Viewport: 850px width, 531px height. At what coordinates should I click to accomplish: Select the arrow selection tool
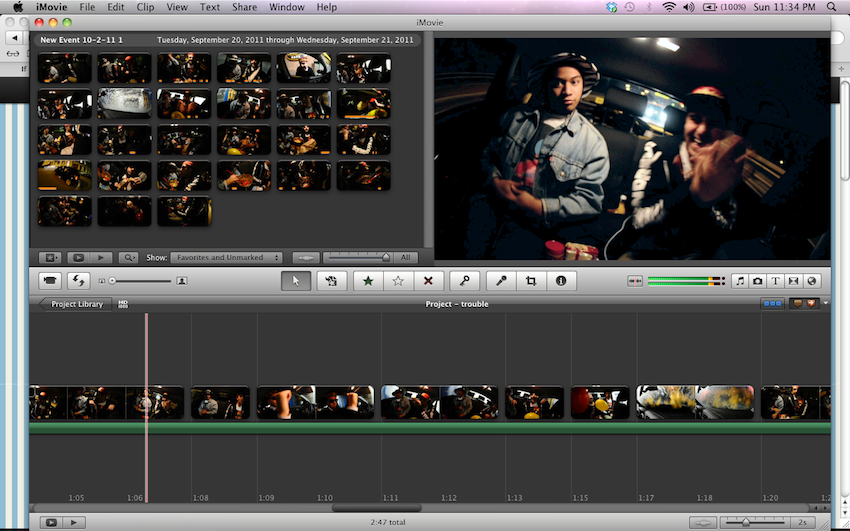[295, 281]
